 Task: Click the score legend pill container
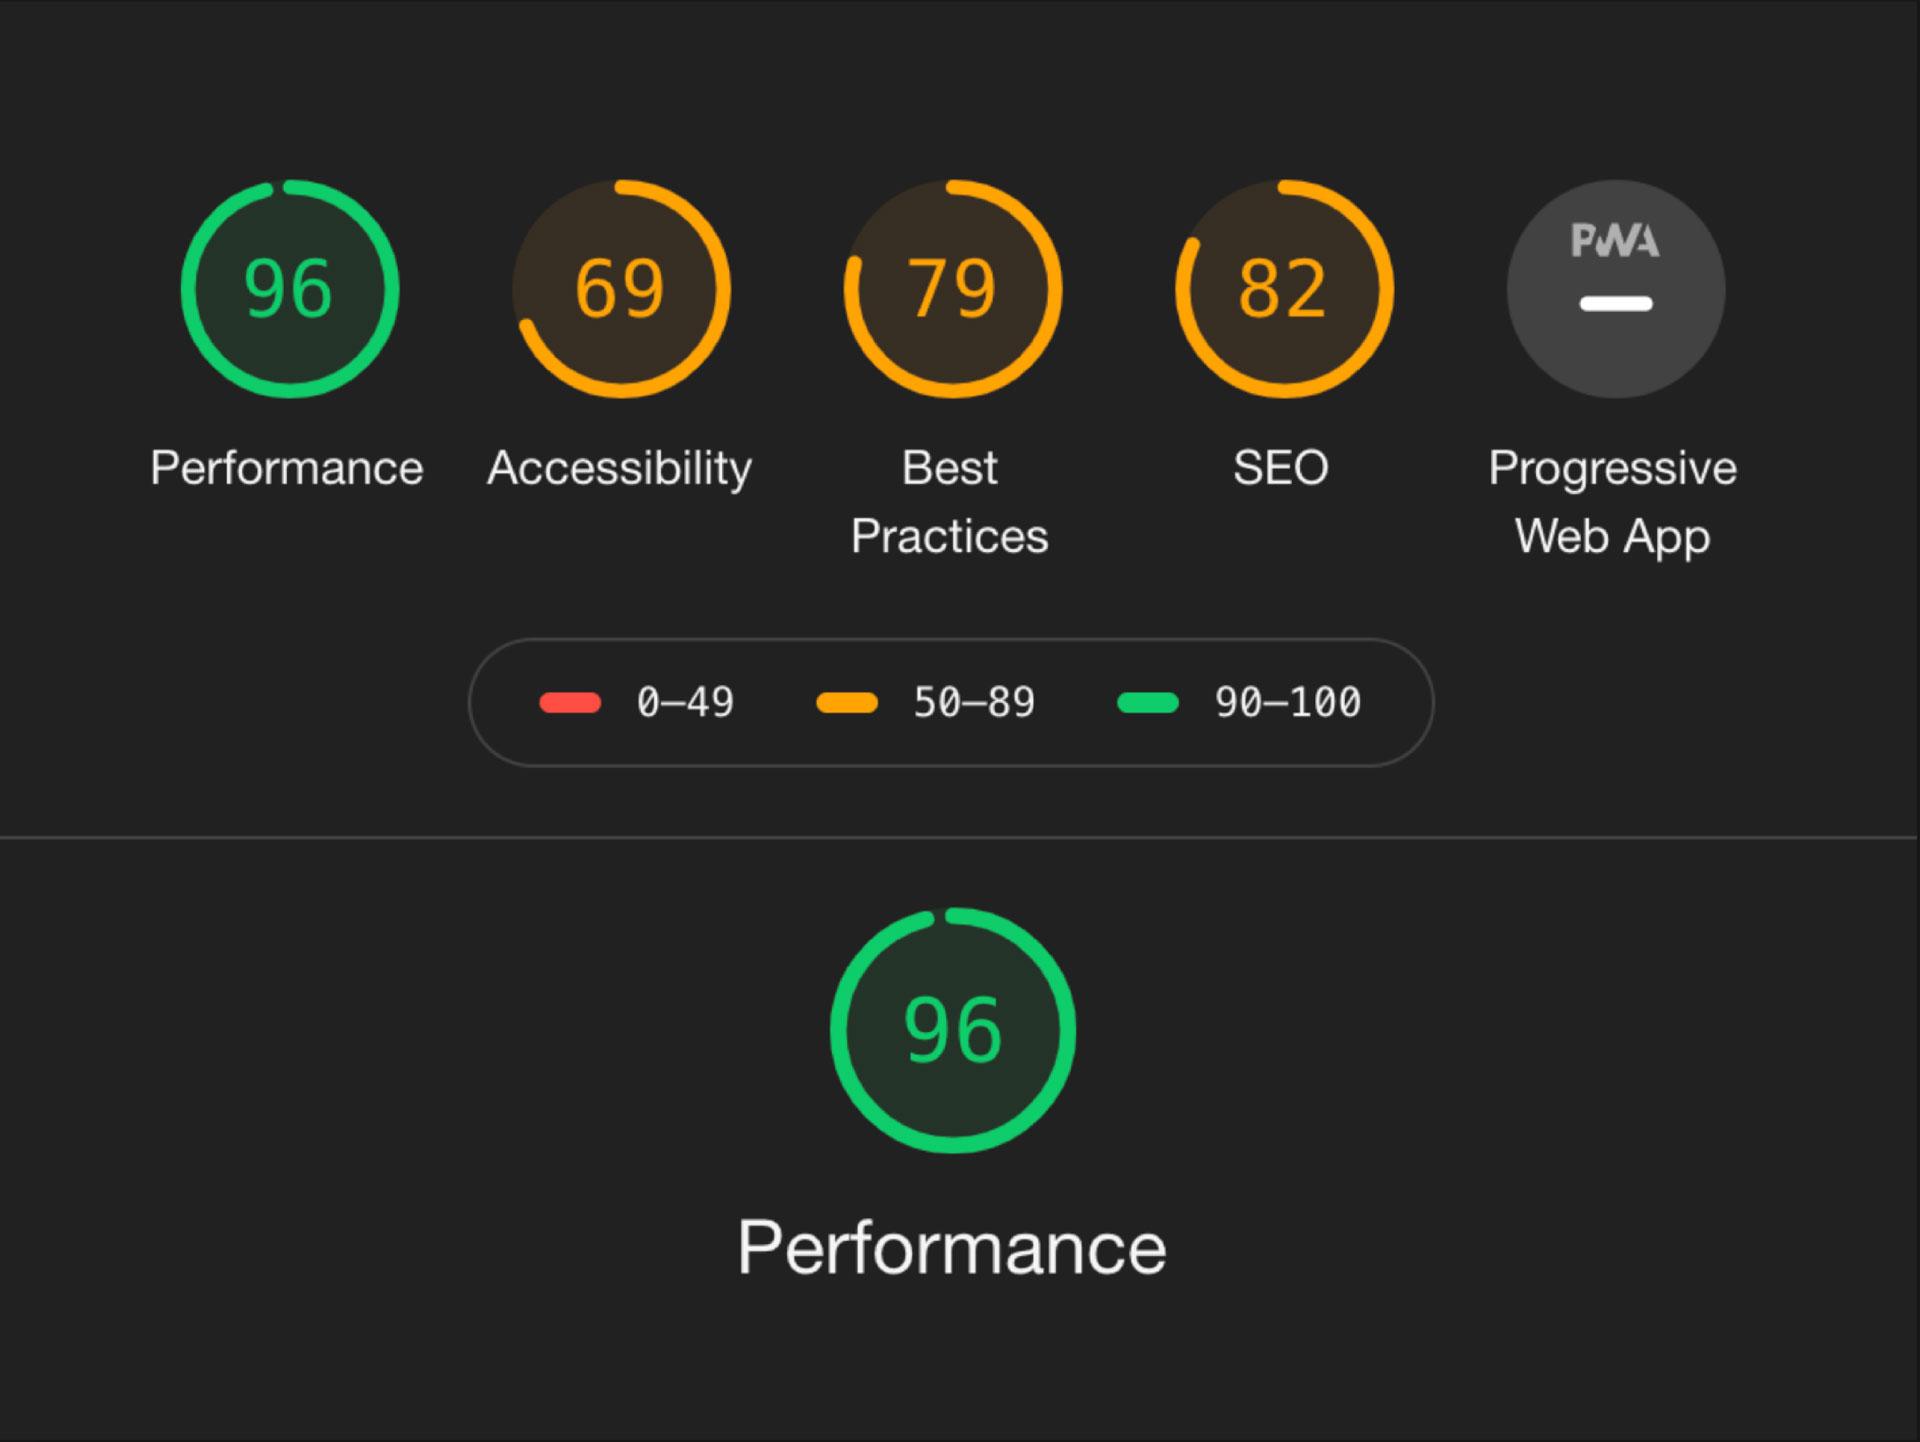952,702
